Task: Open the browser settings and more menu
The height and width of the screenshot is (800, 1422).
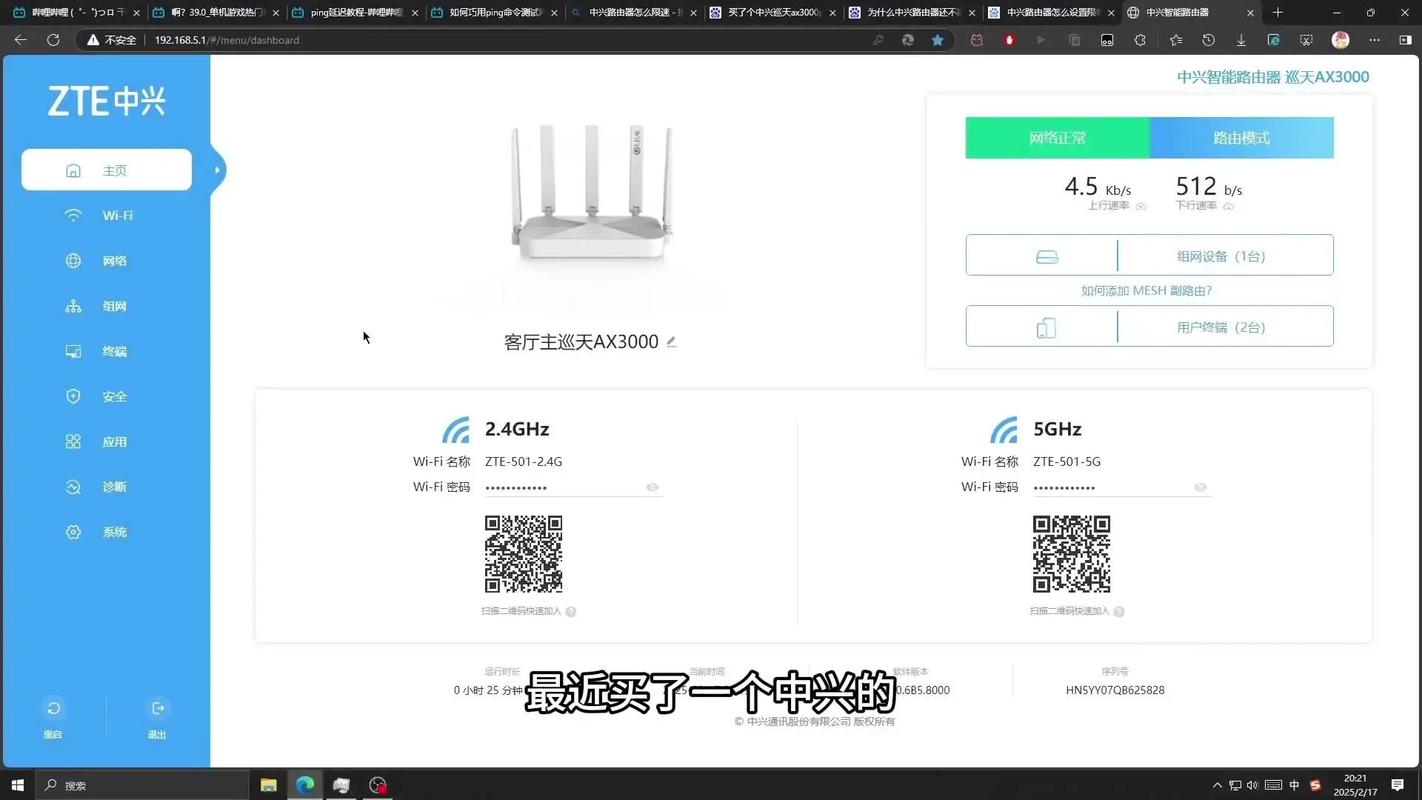Action: tap(1375, 40)
